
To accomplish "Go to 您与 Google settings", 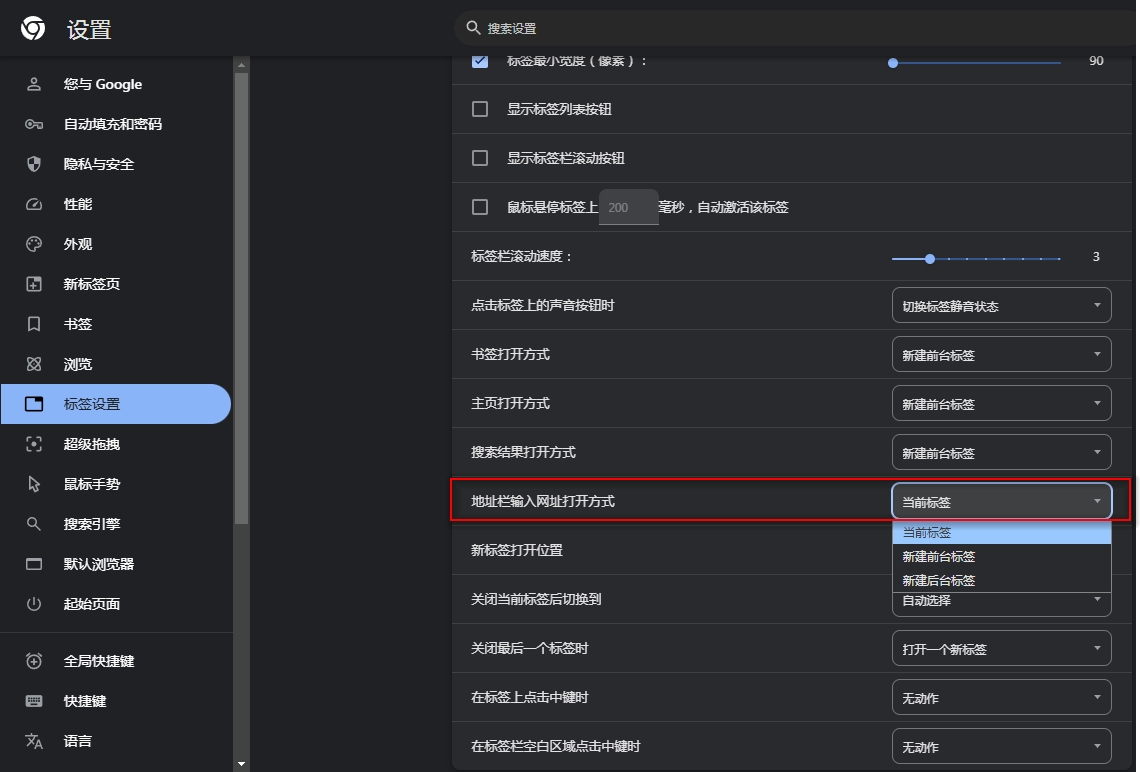I will click(x=33, y=84).
